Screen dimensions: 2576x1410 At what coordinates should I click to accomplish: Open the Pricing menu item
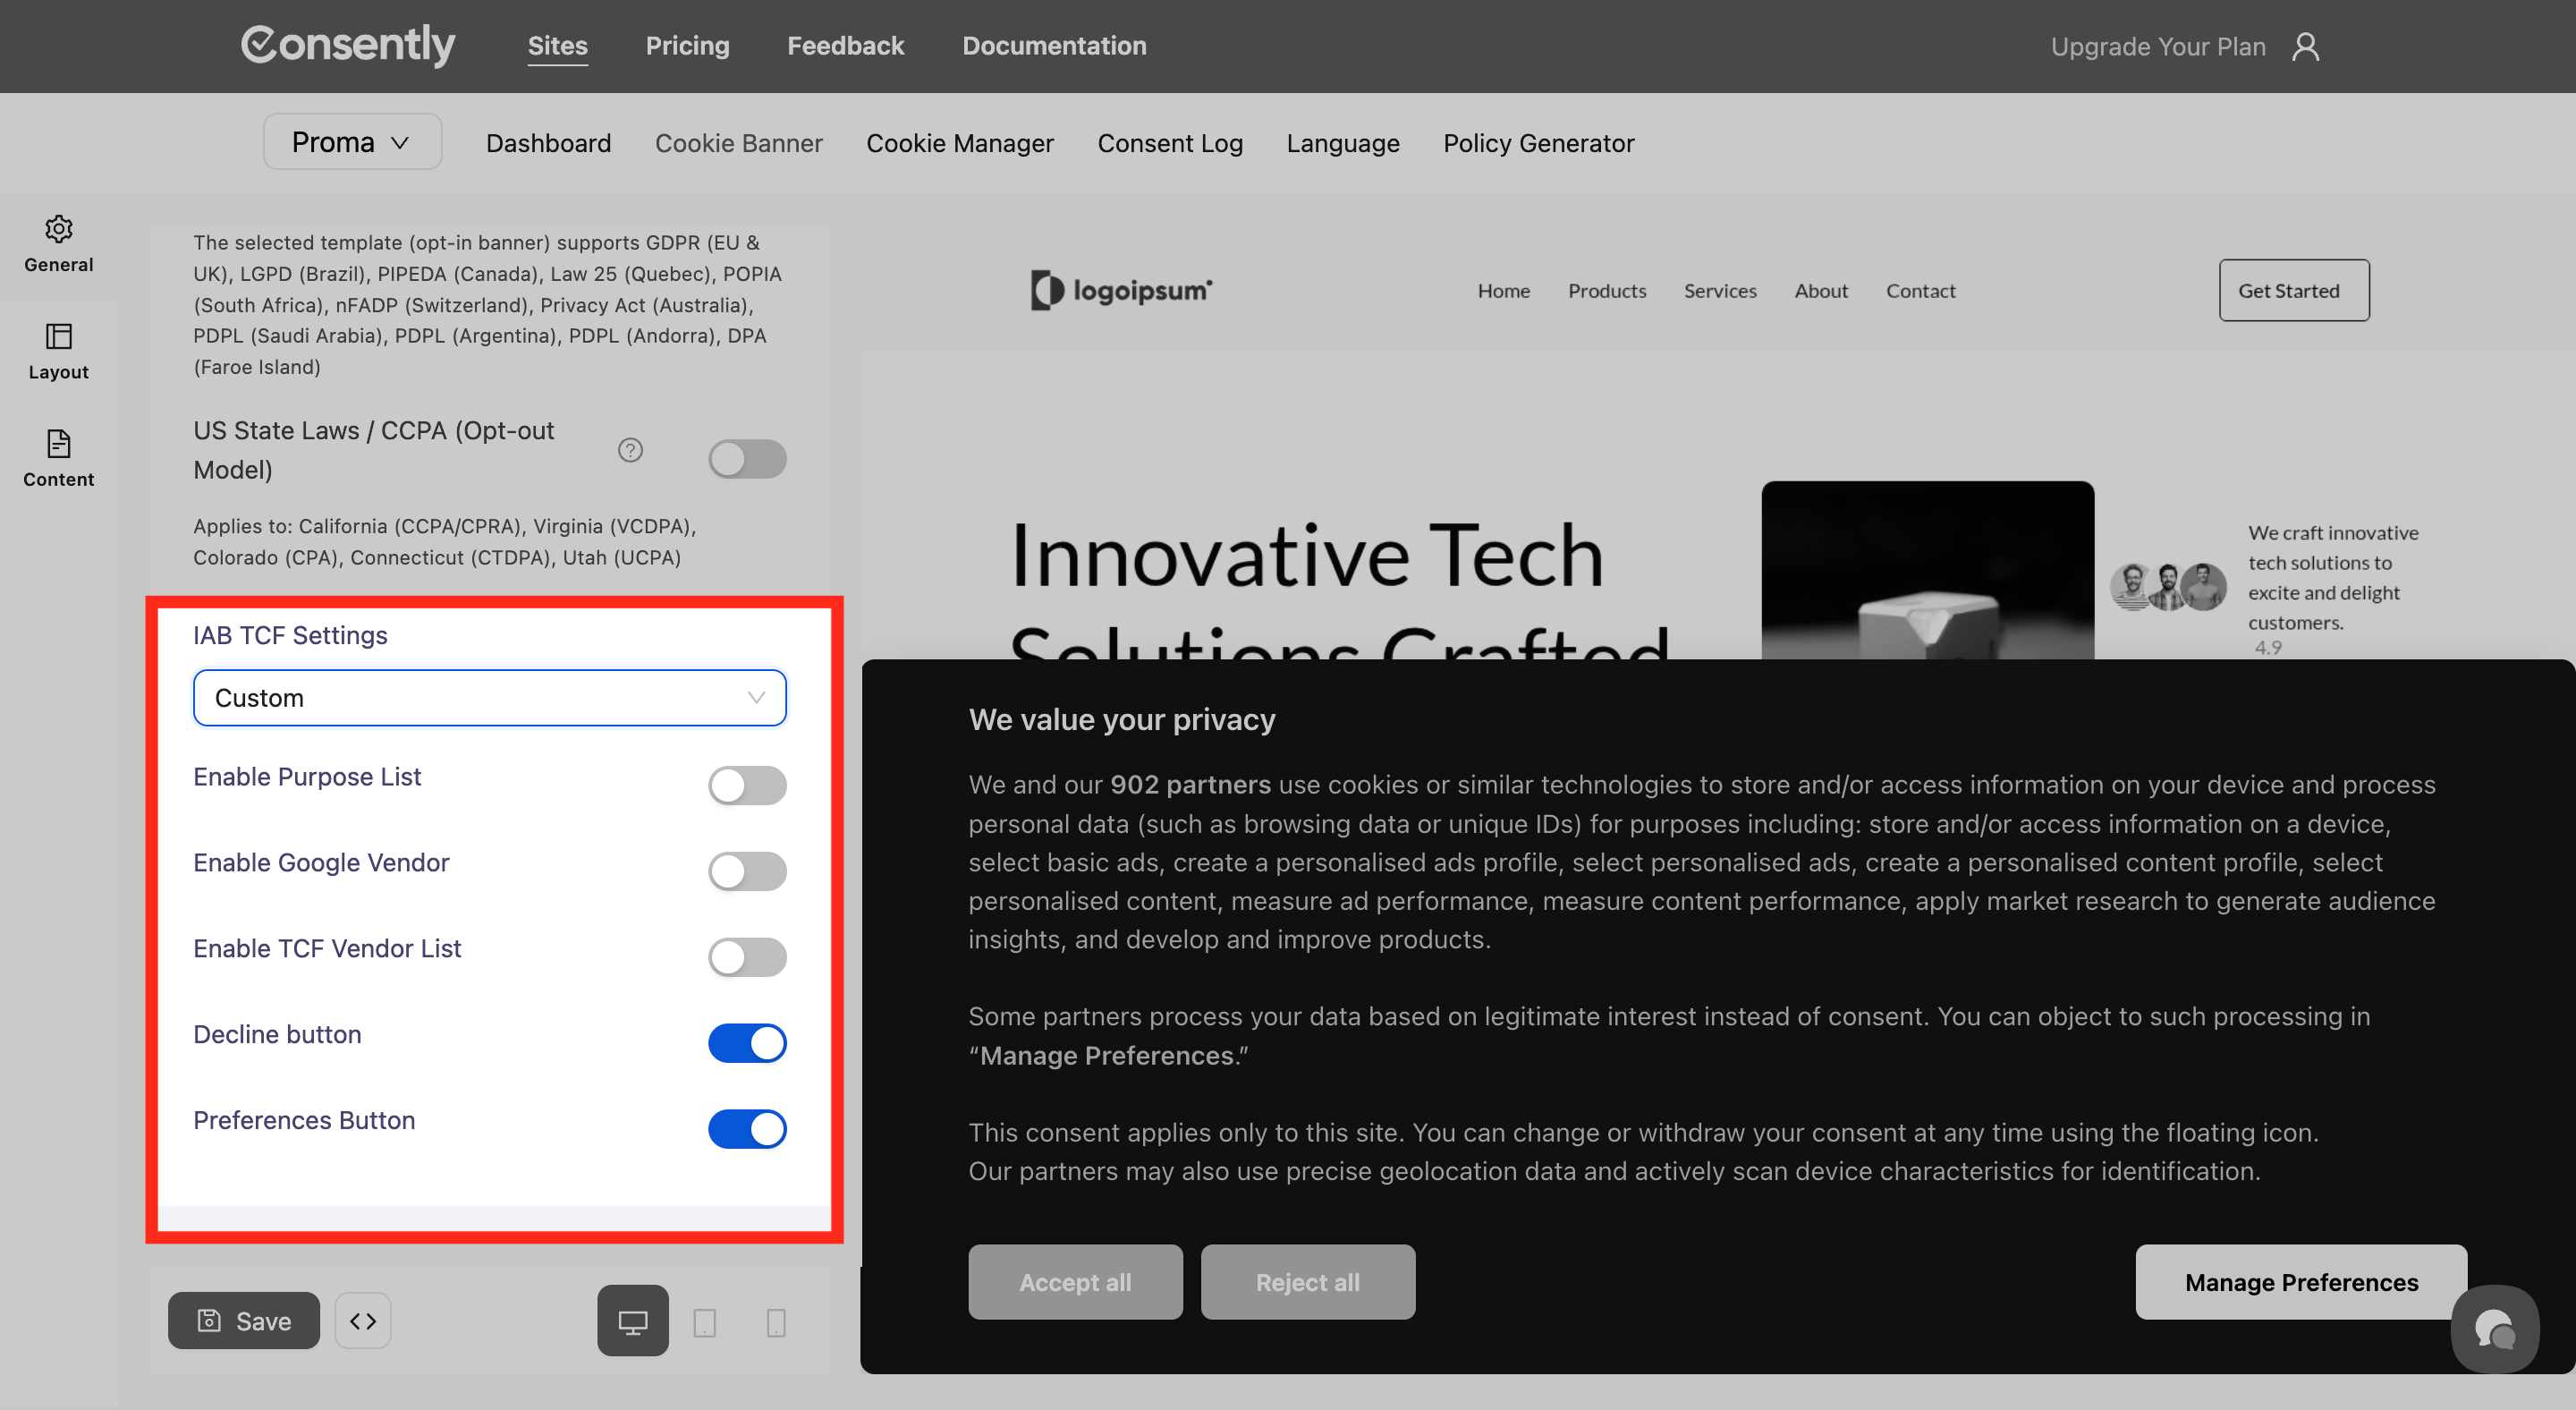pyautogui.click(x=687, y=46)
